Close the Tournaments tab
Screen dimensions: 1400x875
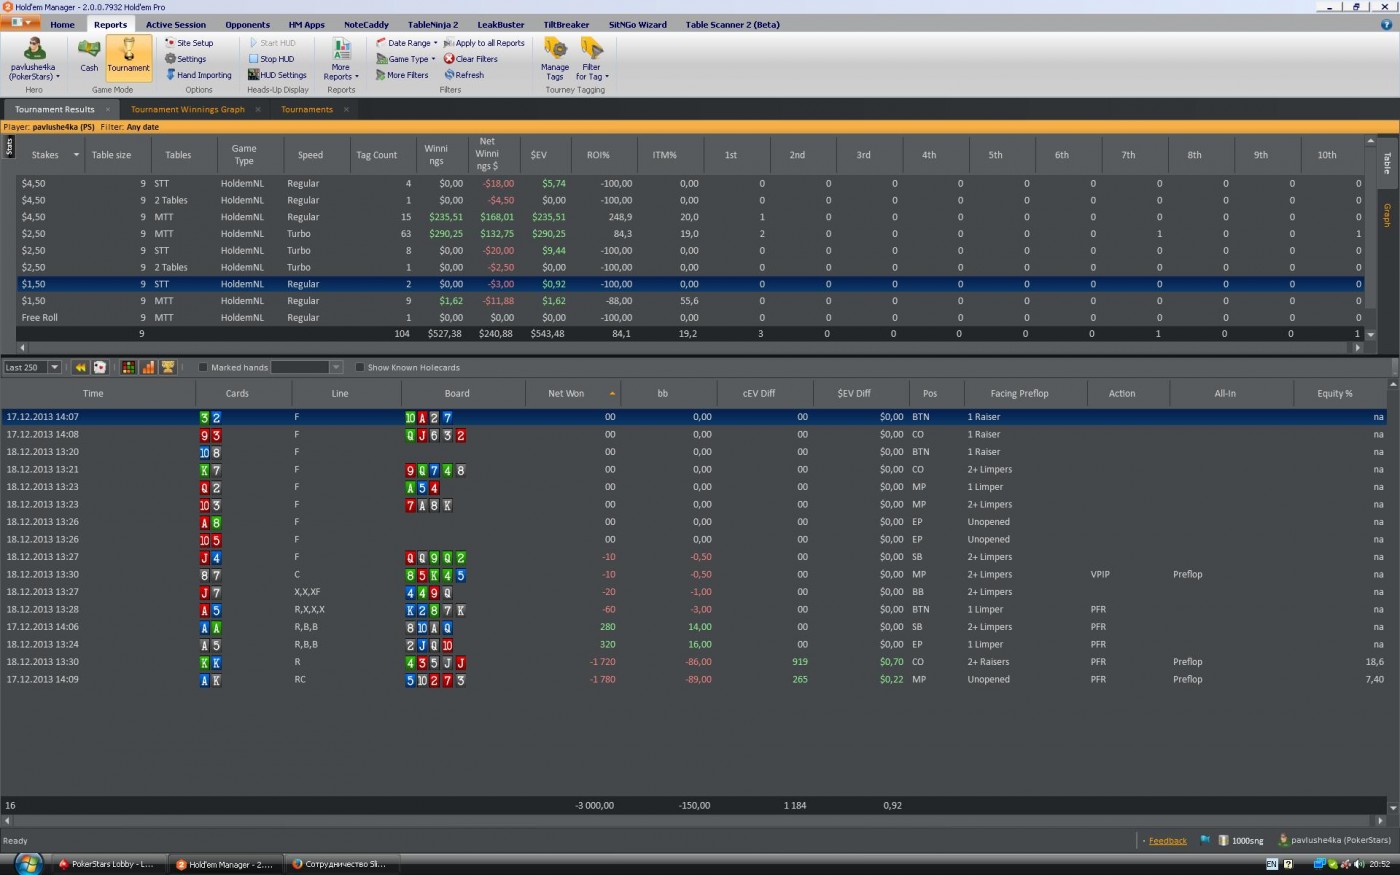click(346, 110)
